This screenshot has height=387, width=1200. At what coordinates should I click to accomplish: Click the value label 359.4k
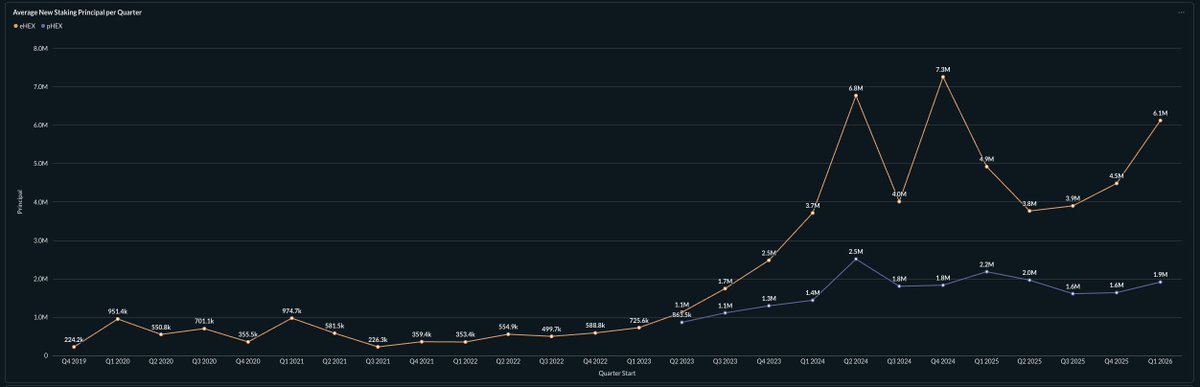(421, 334)
